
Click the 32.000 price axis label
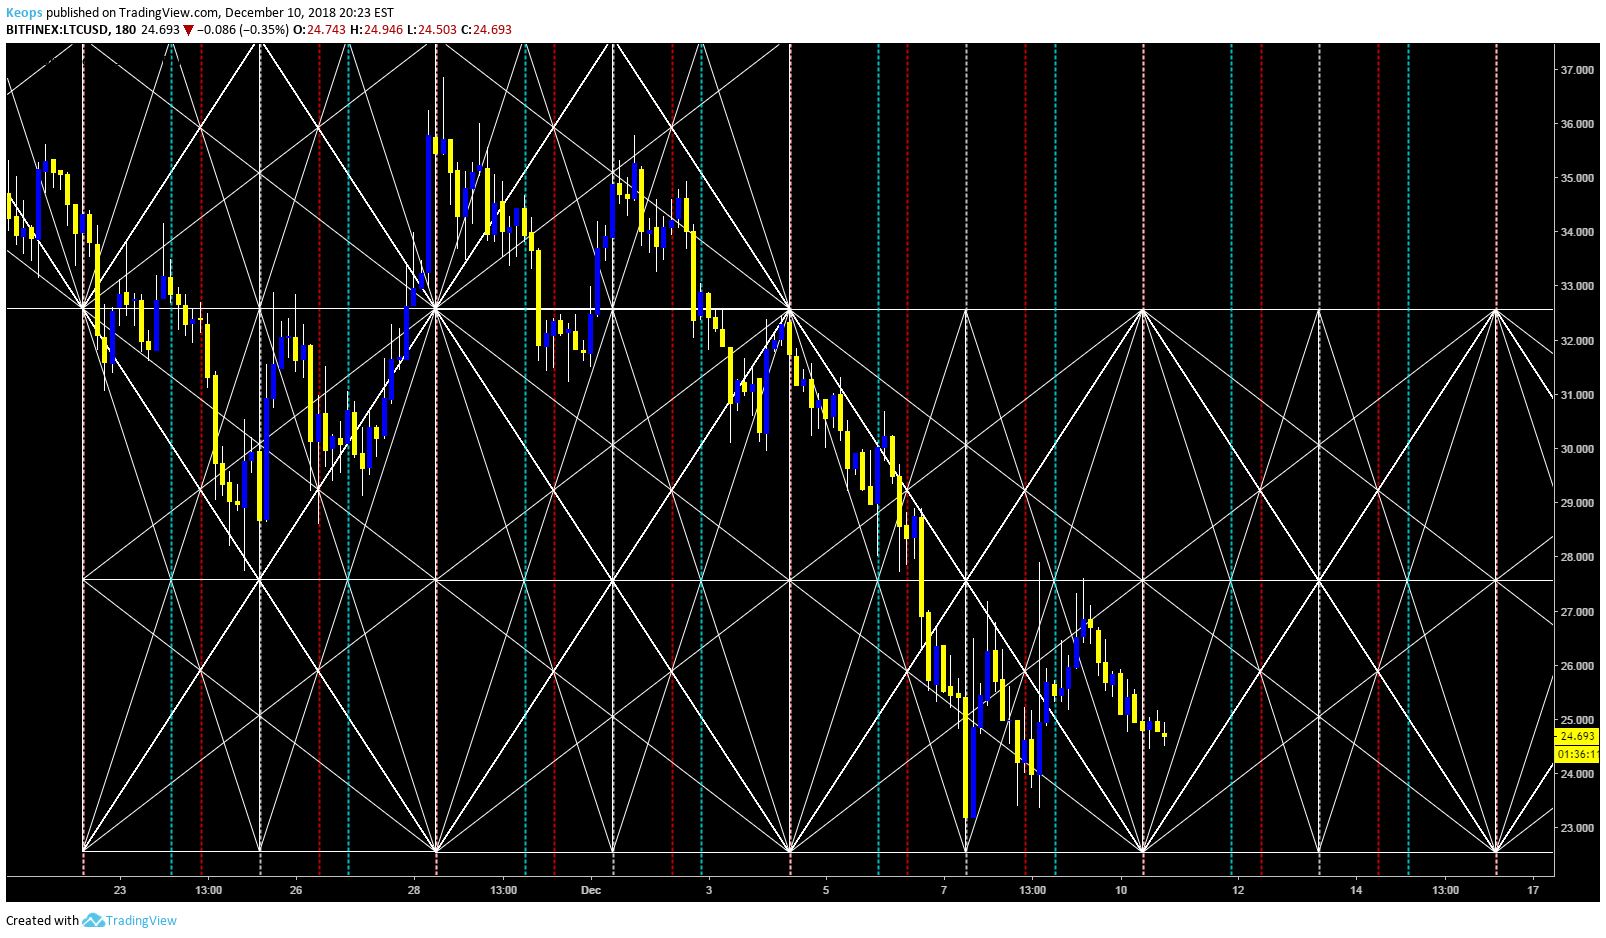[1576, 341]
